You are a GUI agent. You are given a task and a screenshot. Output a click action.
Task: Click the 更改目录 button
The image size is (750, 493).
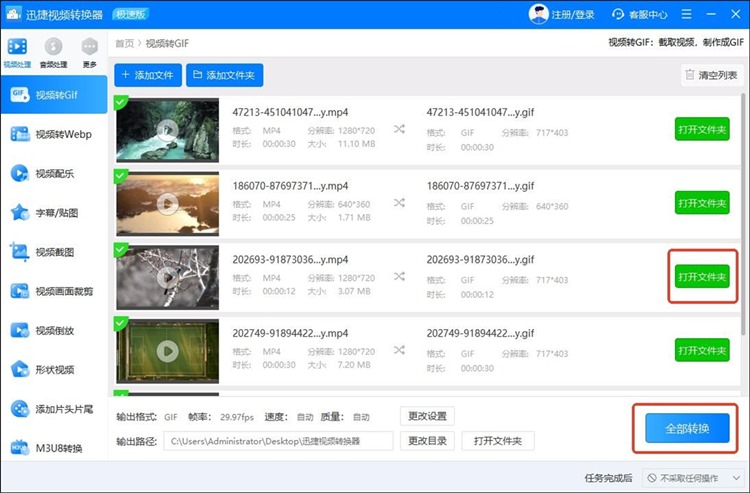click(x=427, y=441)
